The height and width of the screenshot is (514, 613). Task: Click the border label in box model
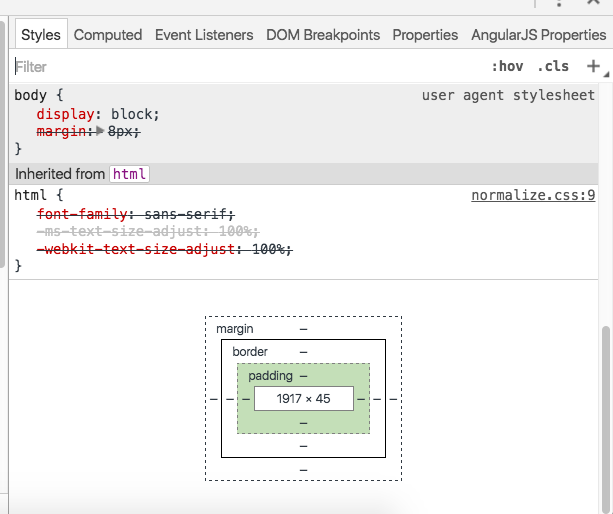tap(250, 352)
